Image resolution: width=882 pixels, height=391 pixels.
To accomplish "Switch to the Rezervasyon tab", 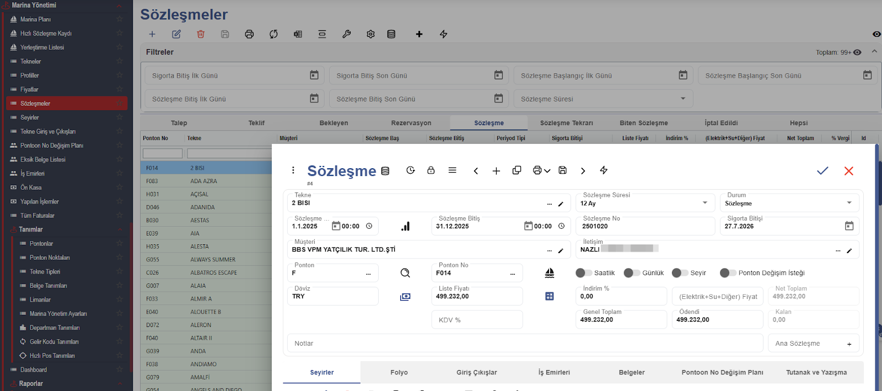I will pos(411,123).
